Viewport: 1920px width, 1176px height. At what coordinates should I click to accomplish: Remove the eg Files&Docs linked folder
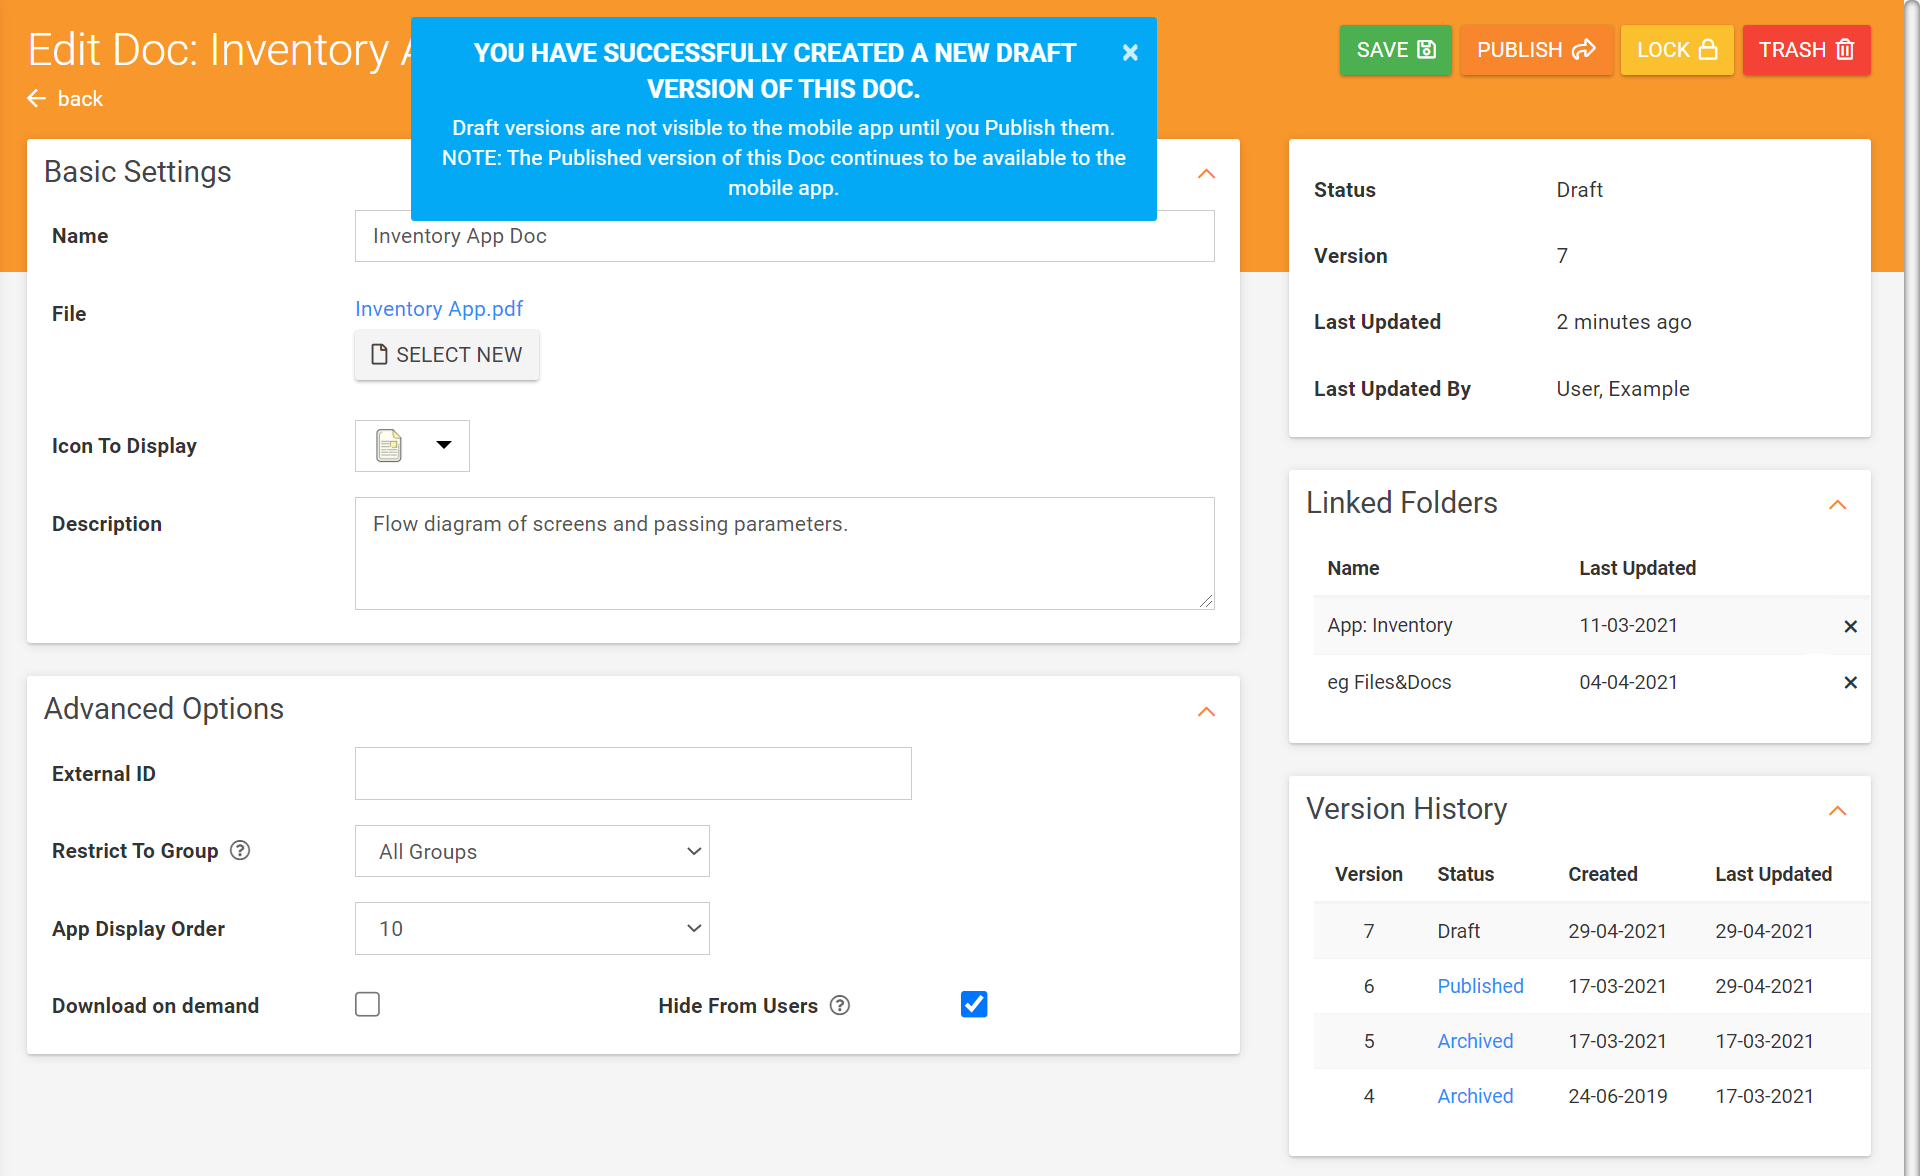click(x=1850, y=682)
